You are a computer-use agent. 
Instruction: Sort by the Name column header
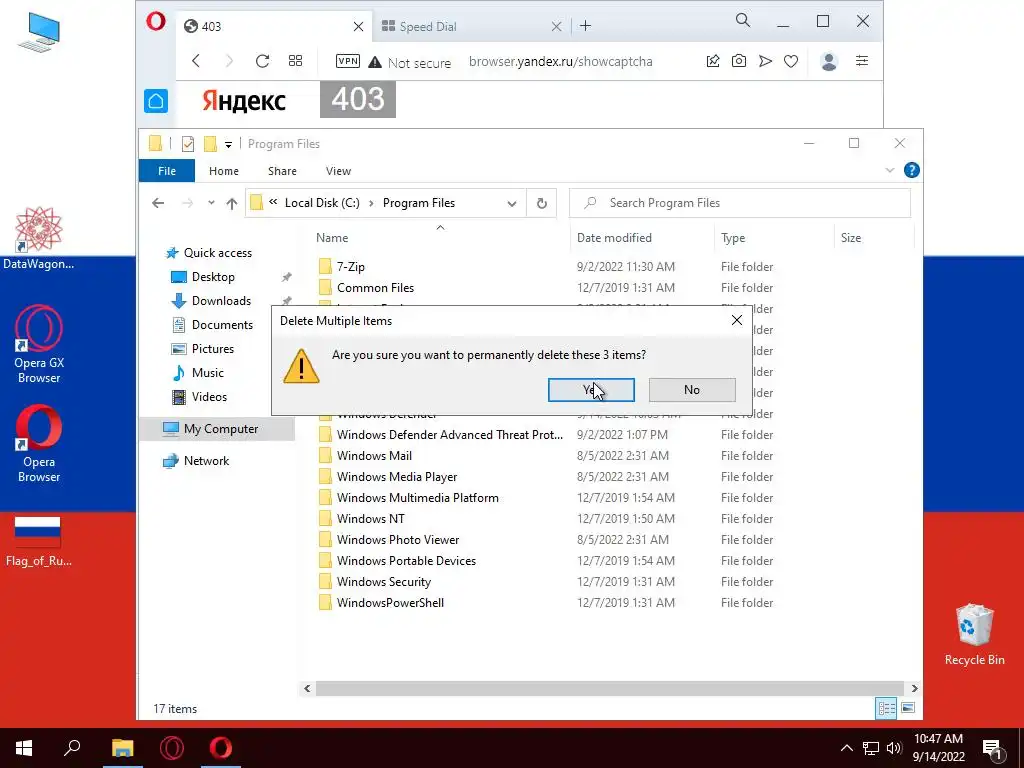(332, 238)
